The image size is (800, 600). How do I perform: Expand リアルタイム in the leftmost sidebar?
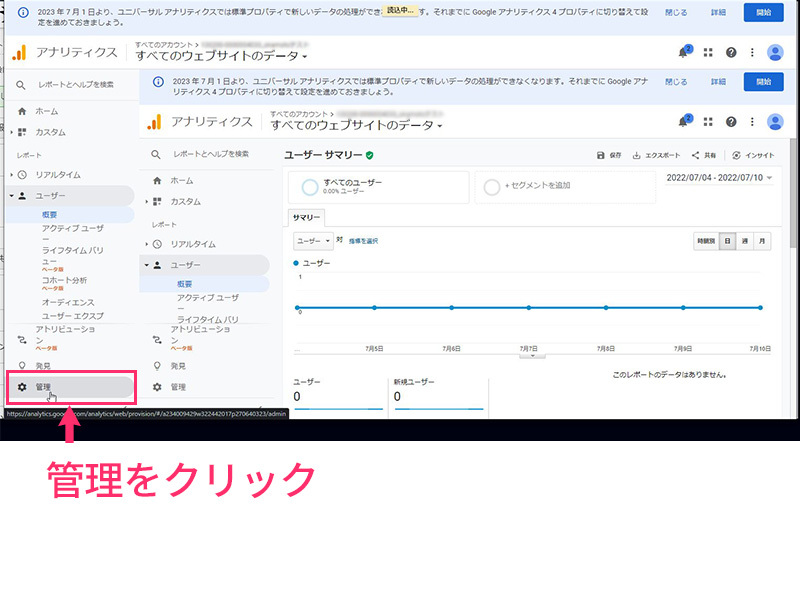point(11,175)
